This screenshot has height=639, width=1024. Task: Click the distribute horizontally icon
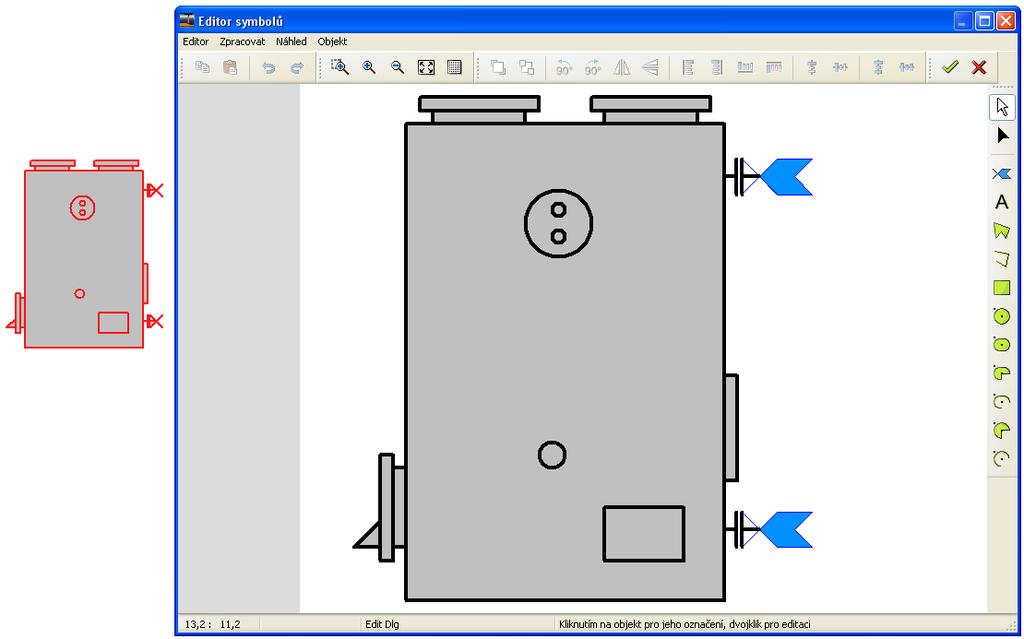pyautogui.click(x=906, y=67)
